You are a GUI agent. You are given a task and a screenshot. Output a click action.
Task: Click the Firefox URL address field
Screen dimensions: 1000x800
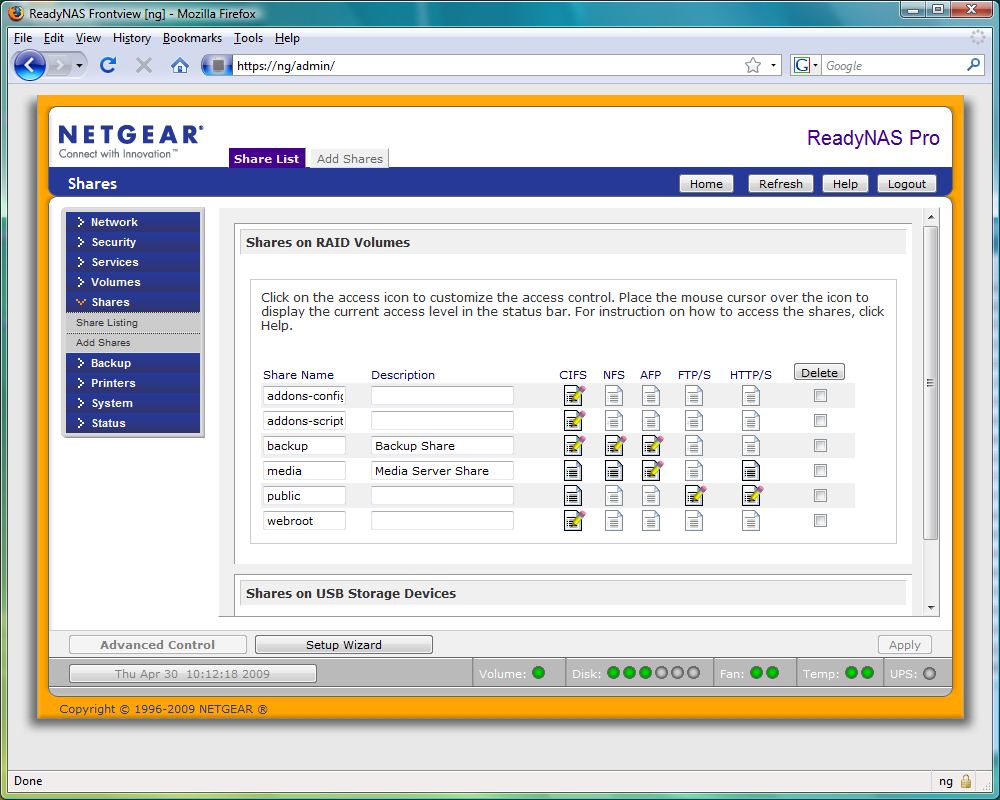point(487,65)
